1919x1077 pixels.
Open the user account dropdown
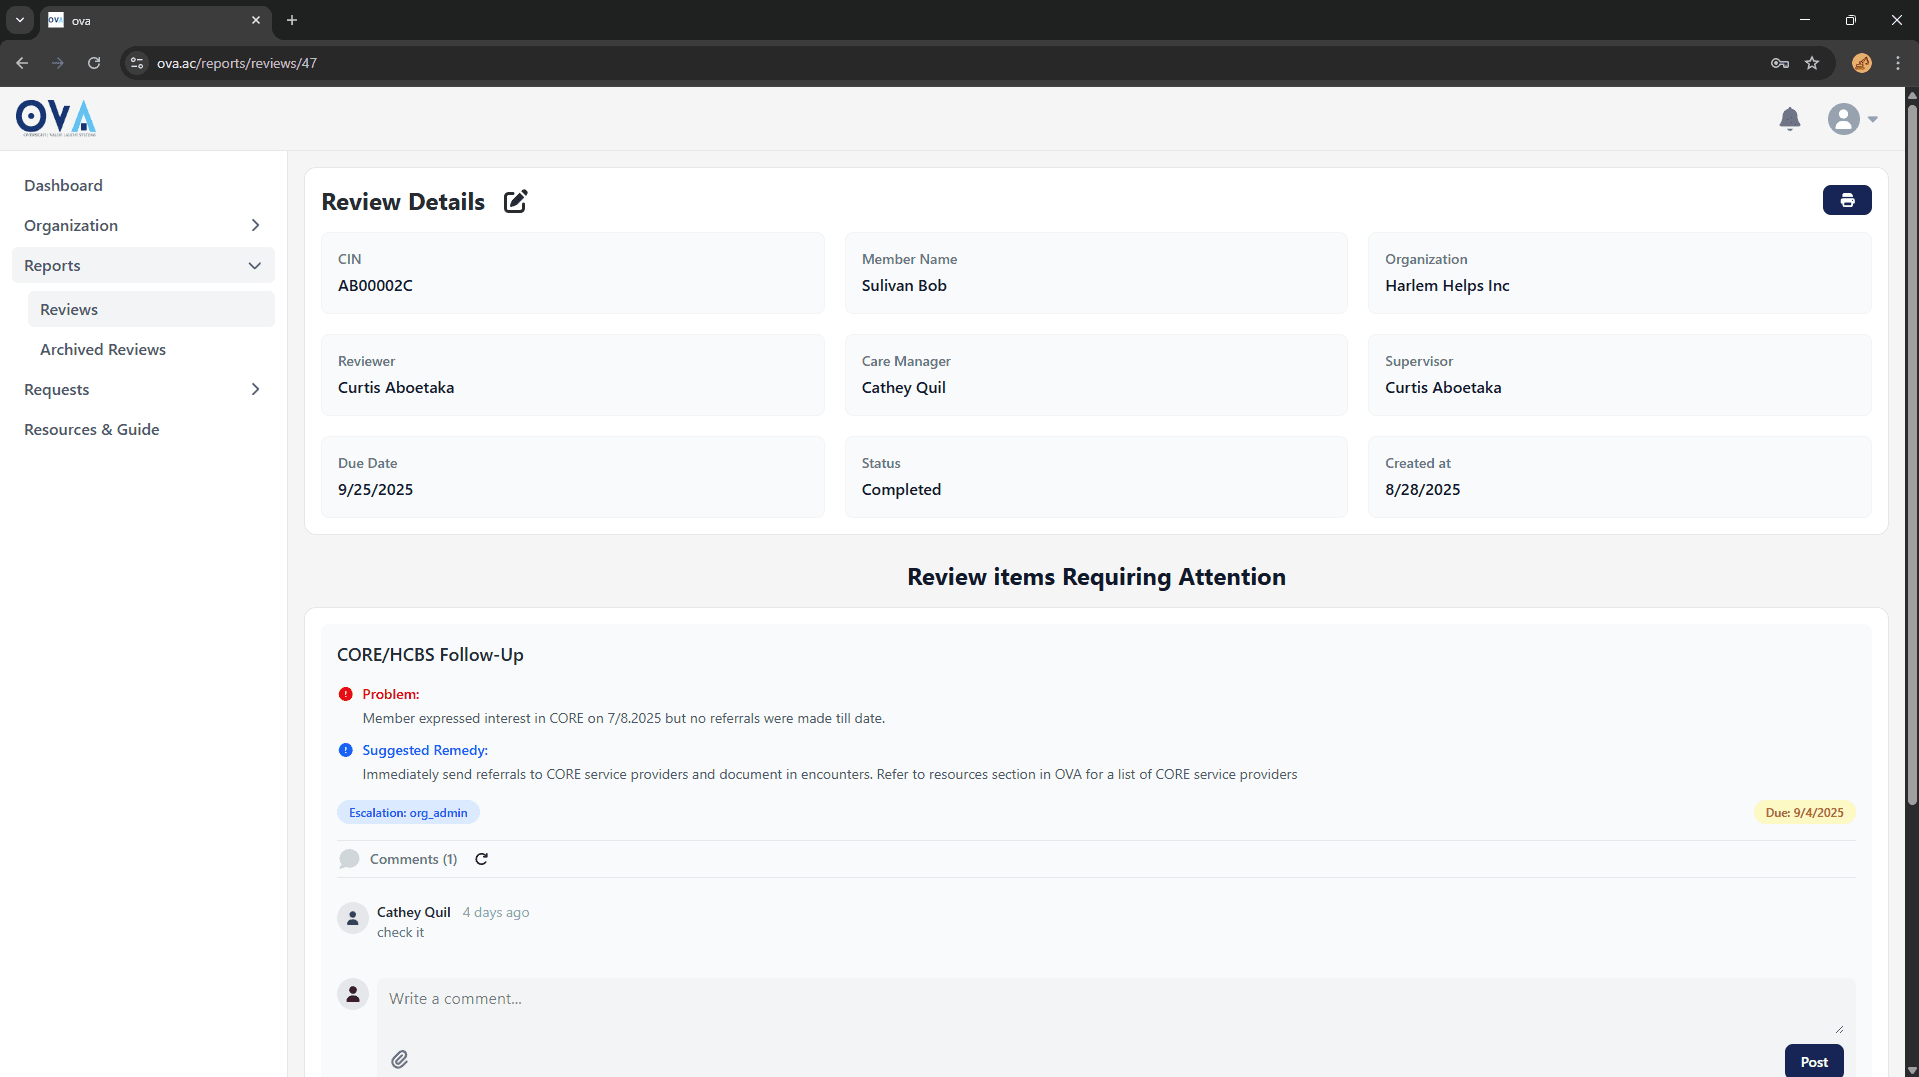coord(1852,120)
